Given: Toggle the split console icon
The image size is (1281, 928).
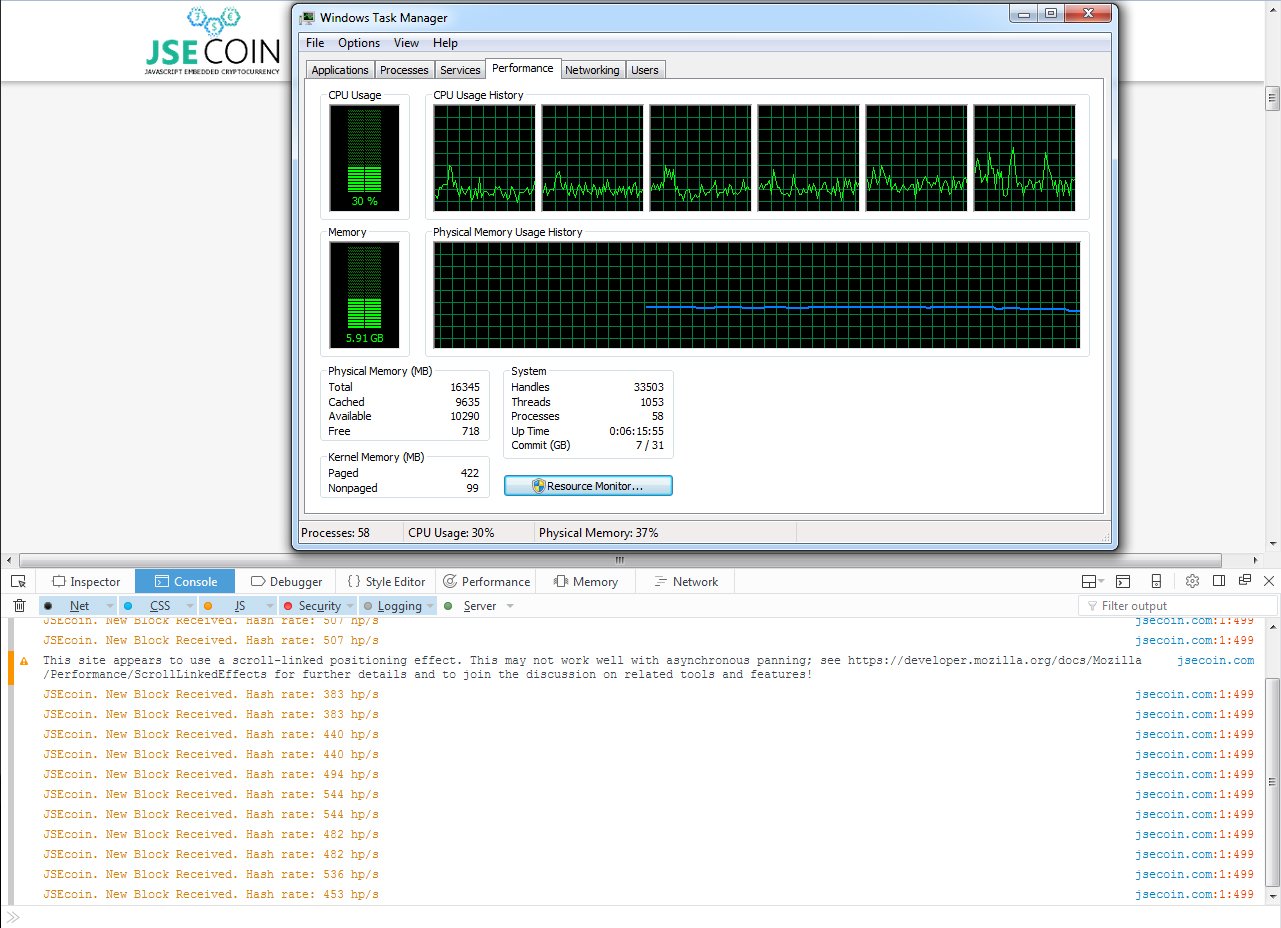Looking at the screenshot, I should 1123,581.
